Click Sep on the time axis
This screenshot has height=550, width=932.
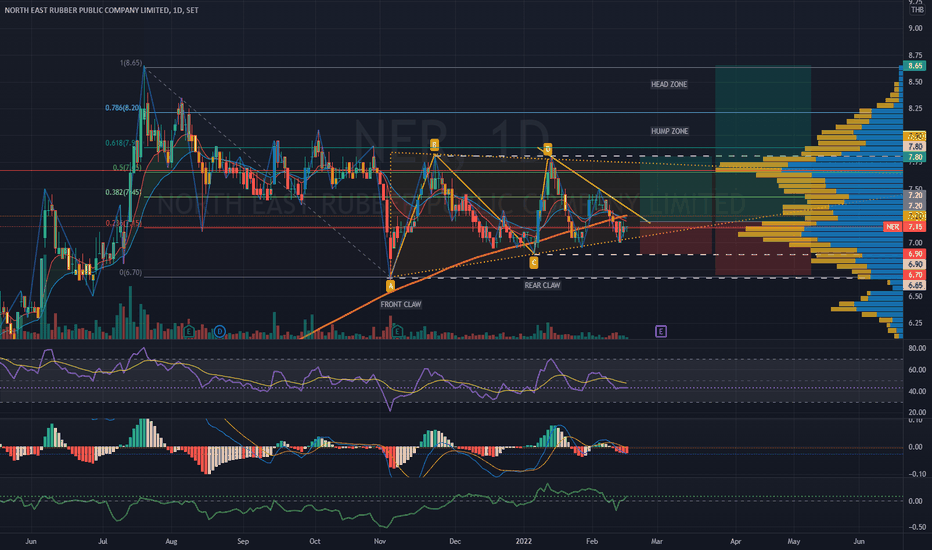[243, 541]
